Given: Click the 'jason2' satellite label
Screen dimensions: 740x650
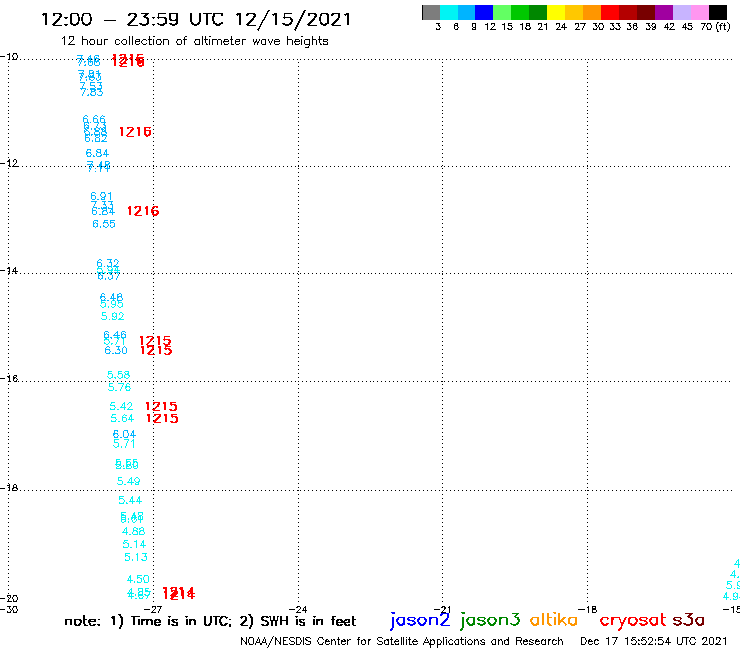Looking at the screenshot, I should (420, 620).
